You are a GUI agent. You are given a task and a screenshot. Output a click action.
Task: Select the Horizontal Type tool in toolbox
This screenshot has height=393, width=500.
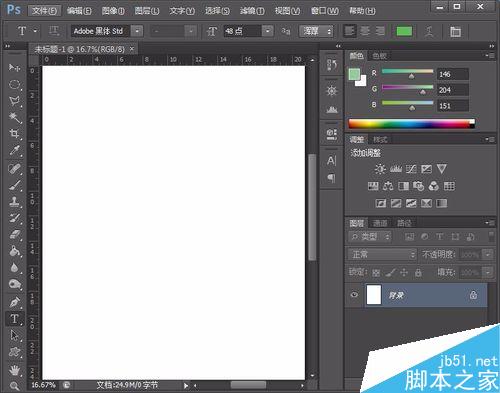(x=14, y=319)
